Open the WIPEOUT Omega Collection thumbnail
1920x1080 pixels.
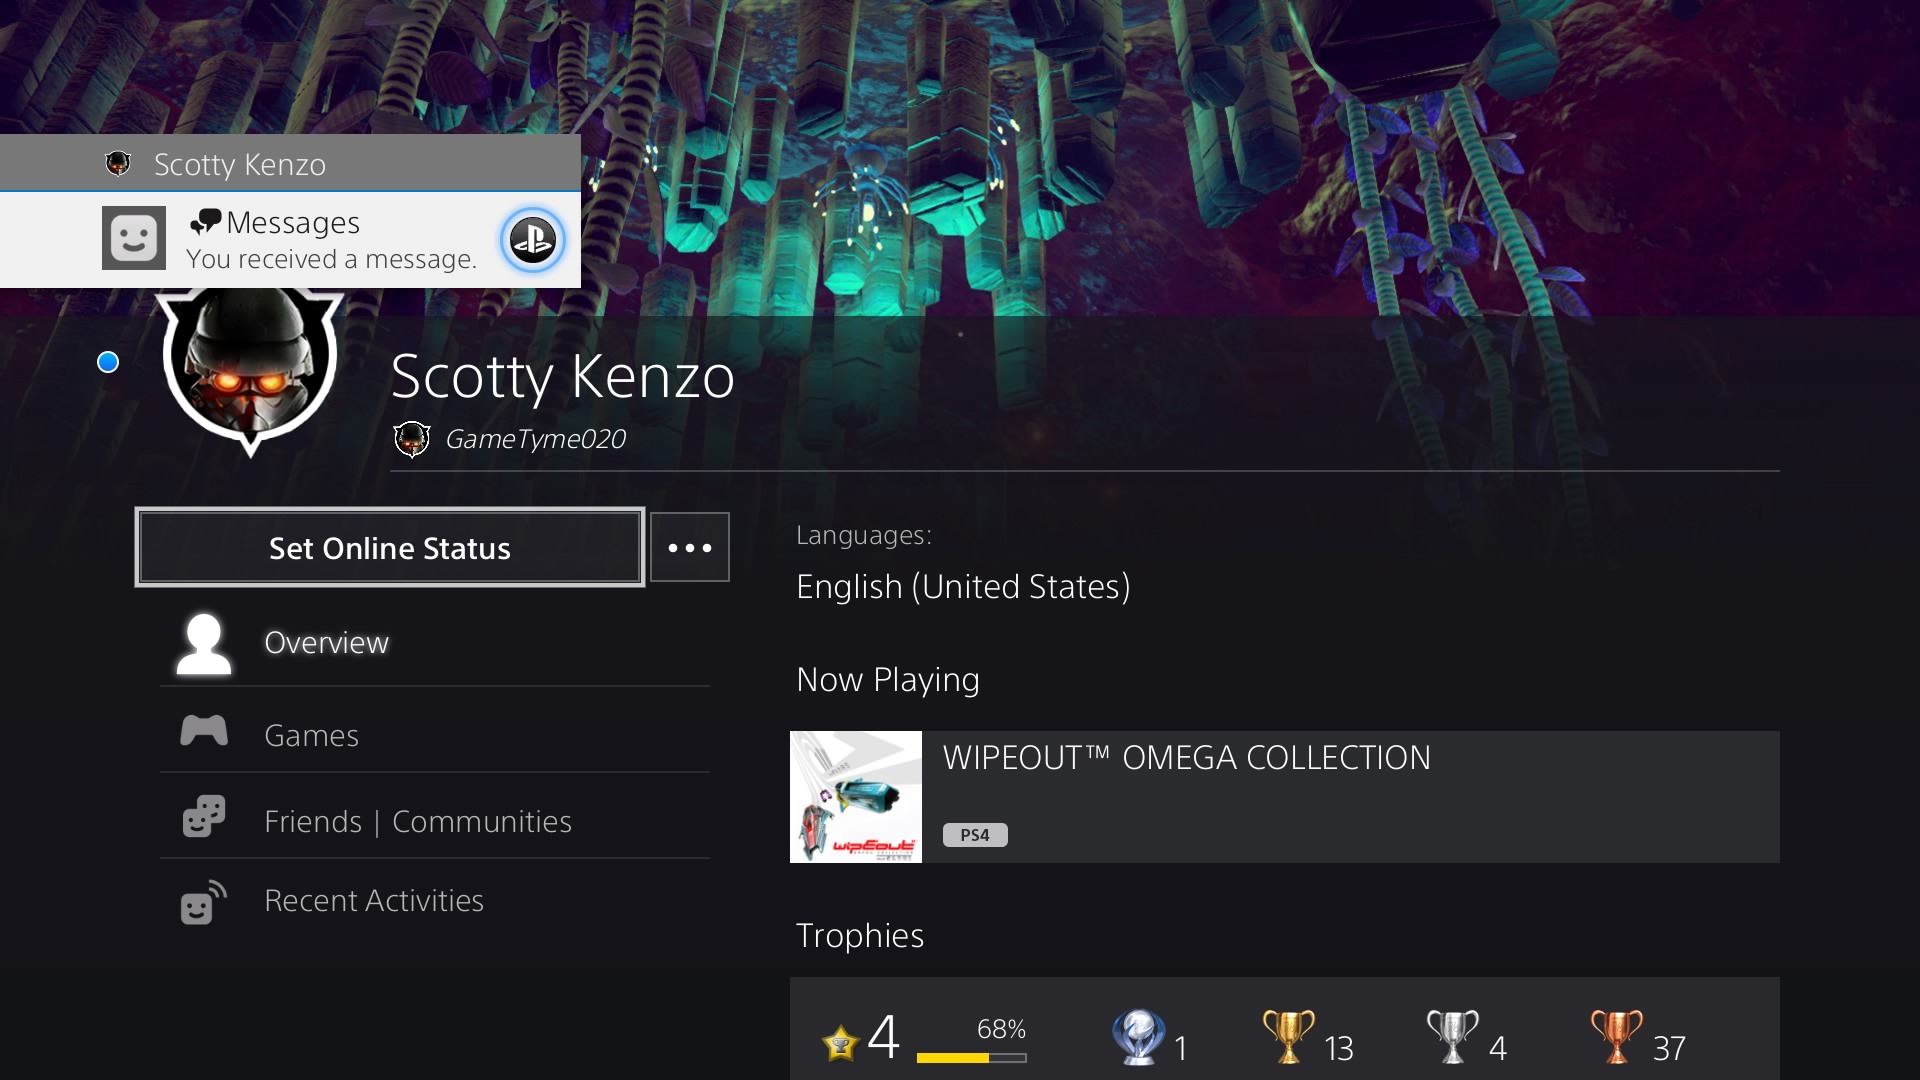(x=855, y=797)
